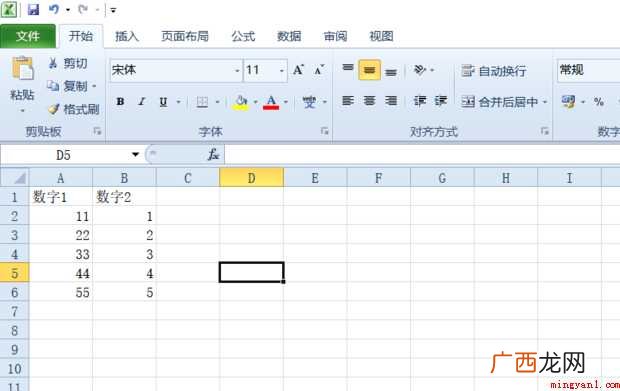Click the Merge & Center (合并后居中) button
This screenshot has height=391, width=620.
(x=500, y=102)
